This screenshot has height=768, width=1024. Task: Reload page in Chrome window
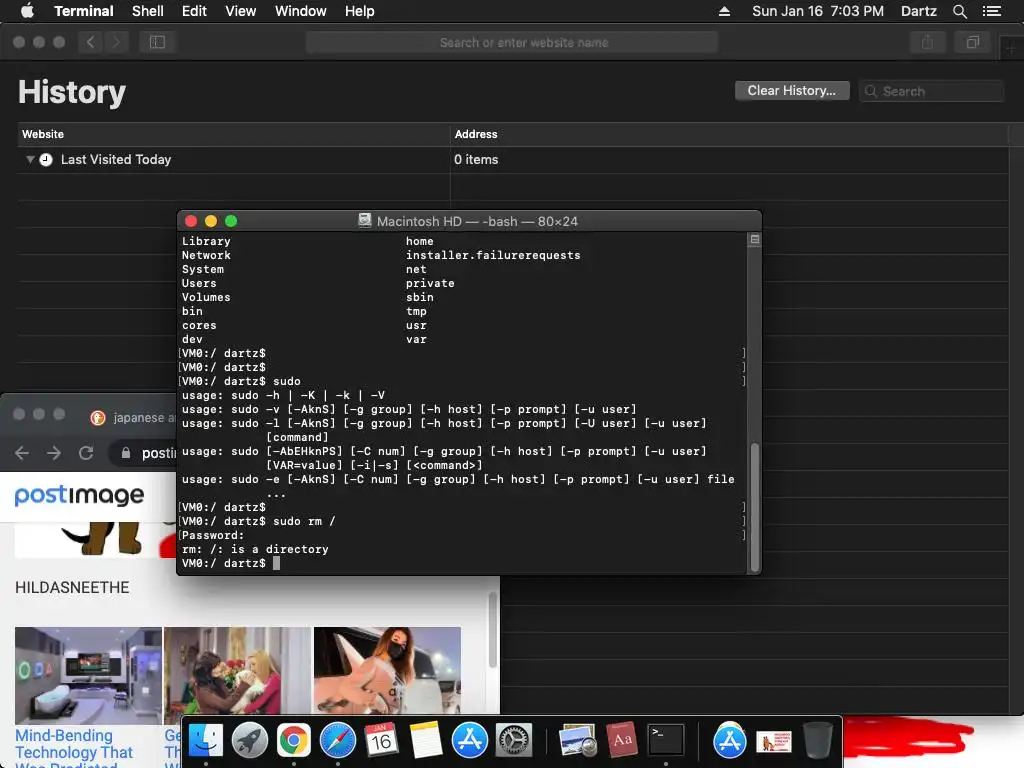click(86, 453)
